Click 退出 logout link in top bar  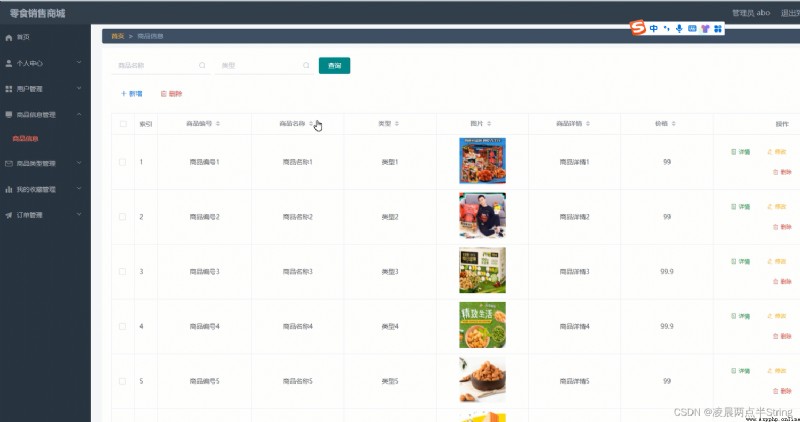[x=790, y=13]
